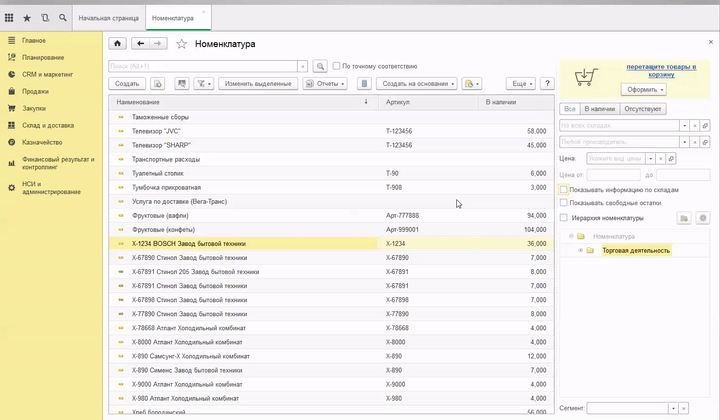Select the 'В наличии' filter toggle
This screenshot has height=420, width=720.
(599, 108)
